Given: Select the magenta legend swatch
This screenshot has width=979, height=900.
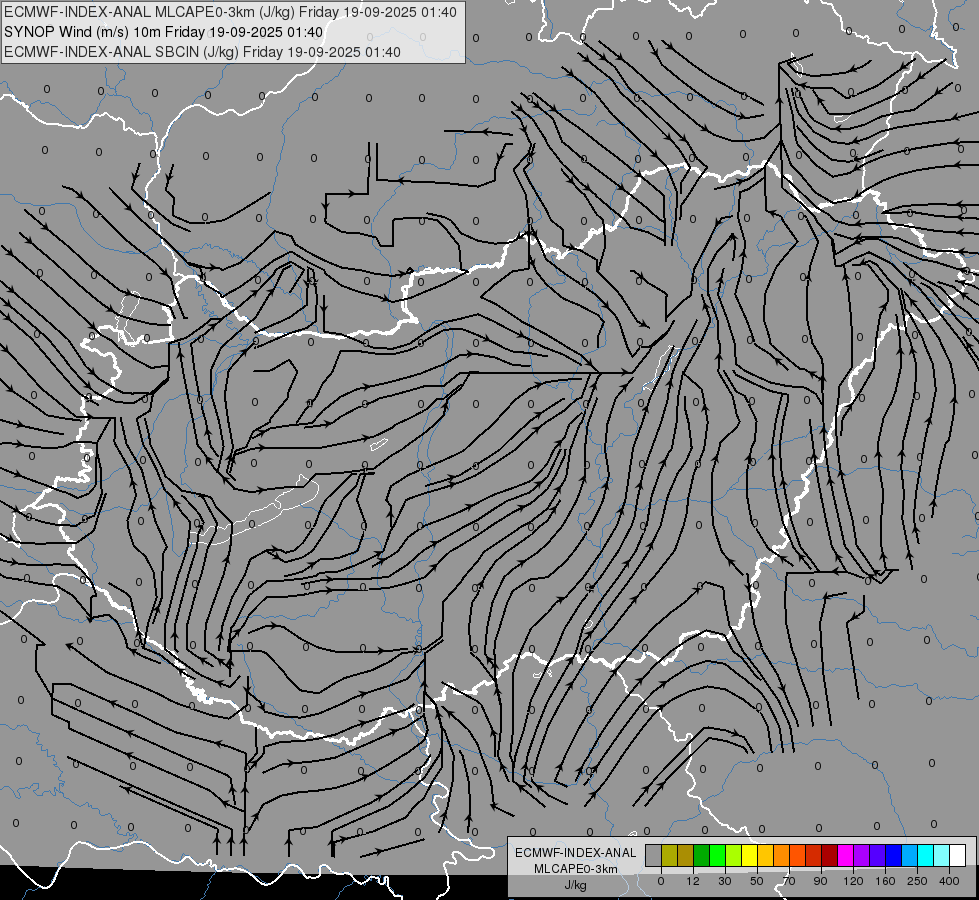Looking at the screenshot, I should tap(846, 855).
